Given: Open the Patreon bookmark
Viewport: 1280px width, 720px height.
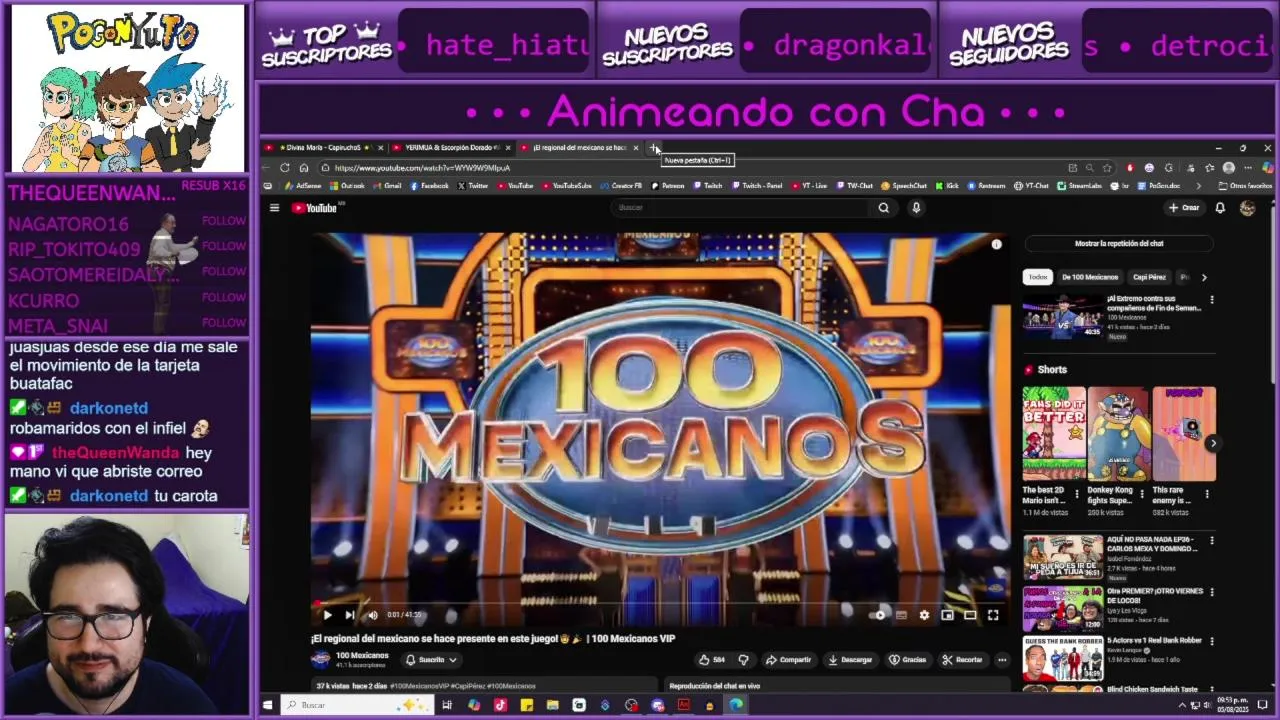Looking at the screenshot, I should point(668,186).
